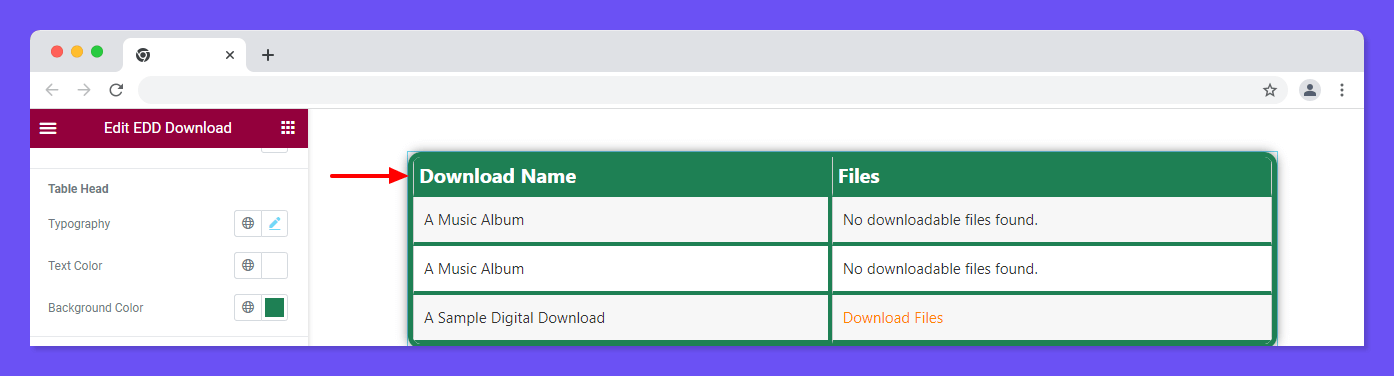The width and height of the screenshot is (1394, 376).
Task: Open the widgets grid panel icon
Action: (x=288, y=128)
